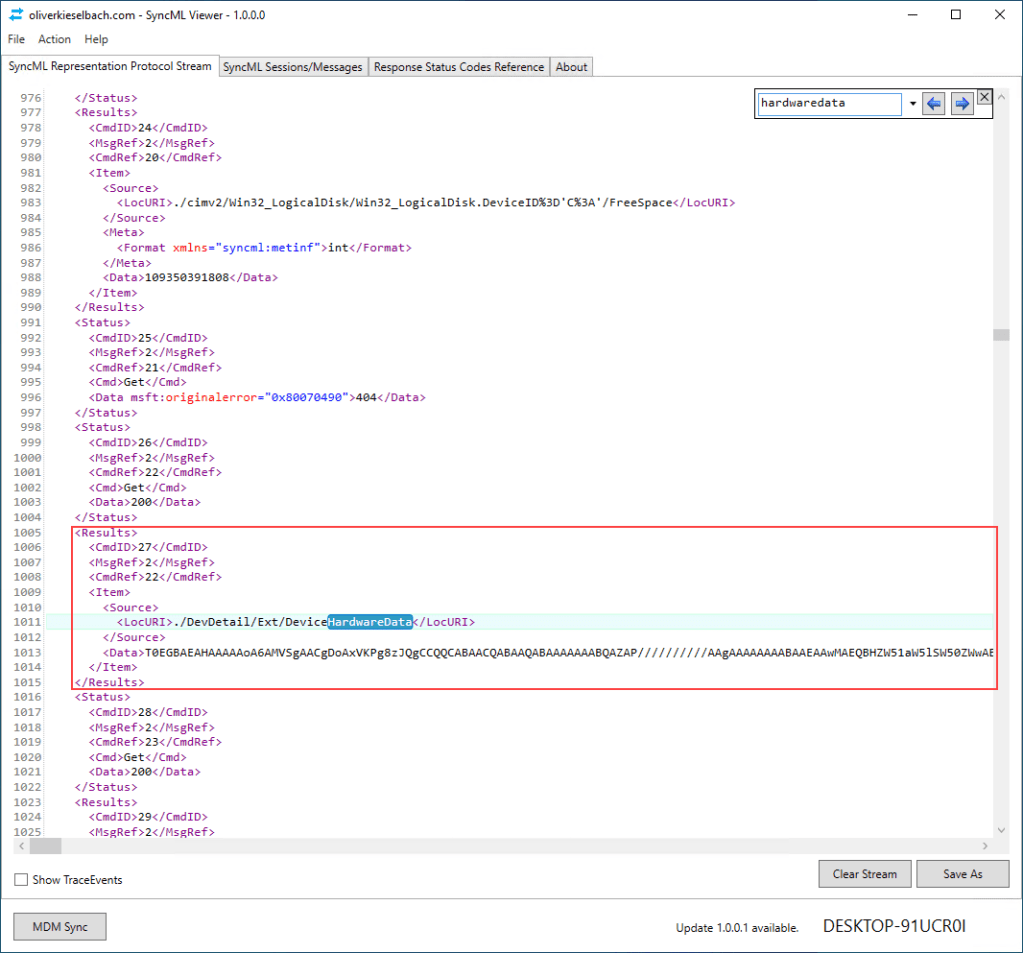This screenshot has height=953, width=1023.
Task: Open the Response Status Codes Reference tab
Action: pyautogui.click(x=459, y=66)
